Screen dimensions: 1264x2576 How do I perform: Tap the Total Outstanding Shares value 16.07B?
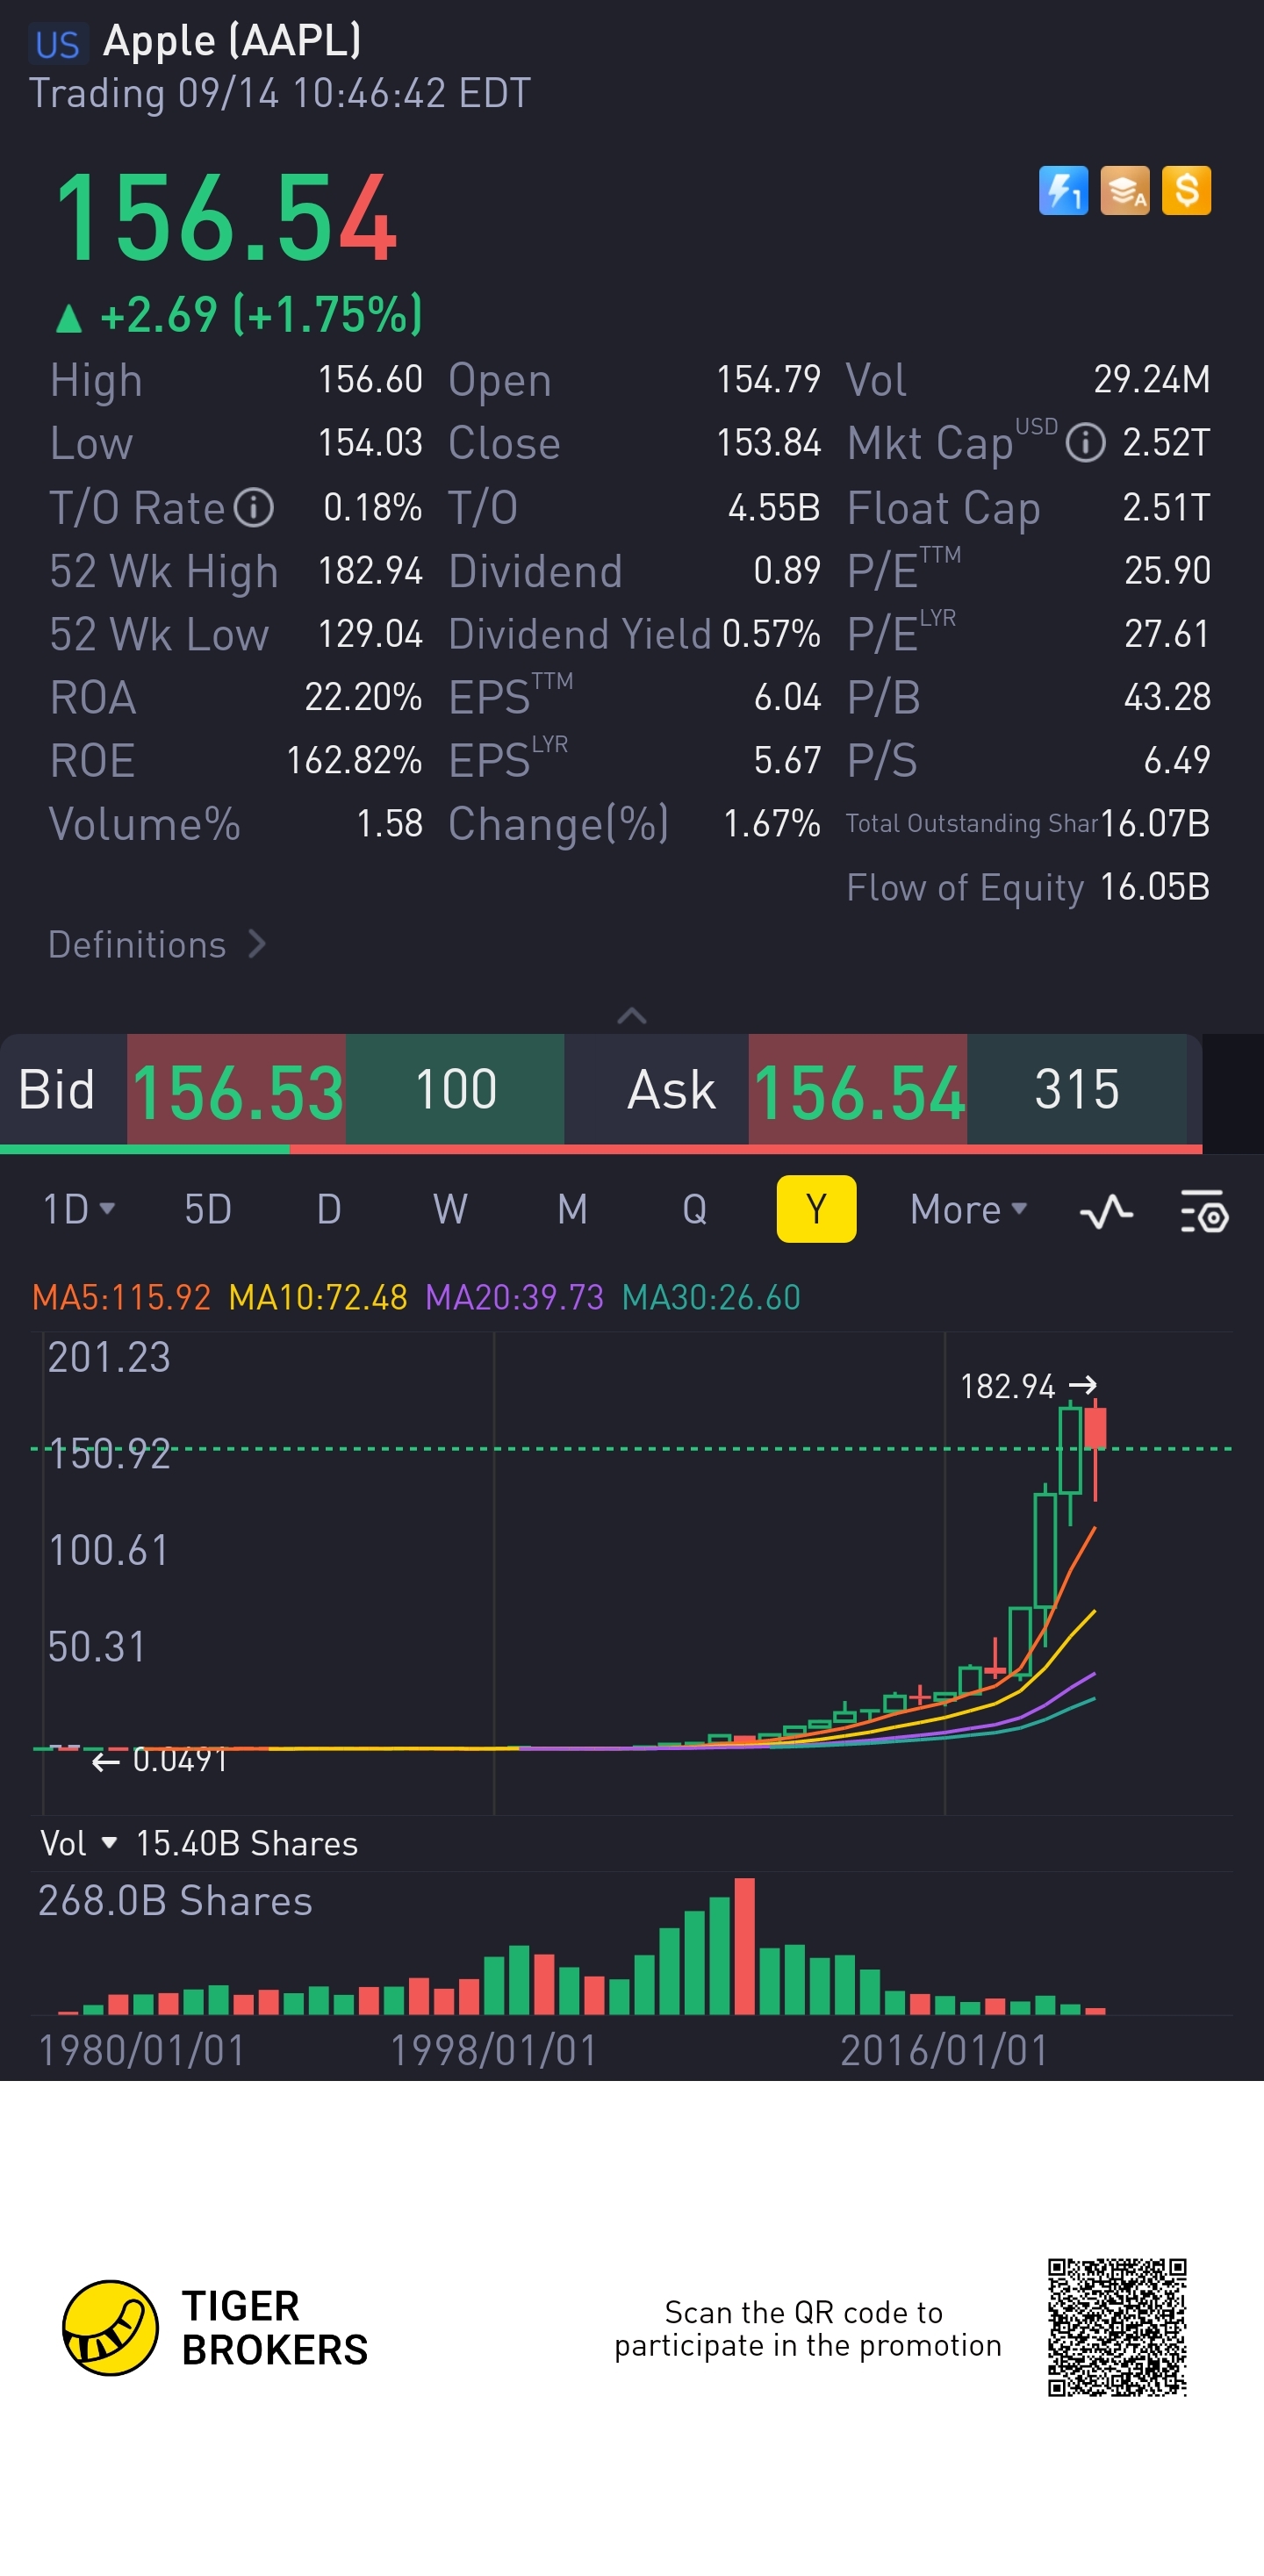click(x=1155, y=824)
